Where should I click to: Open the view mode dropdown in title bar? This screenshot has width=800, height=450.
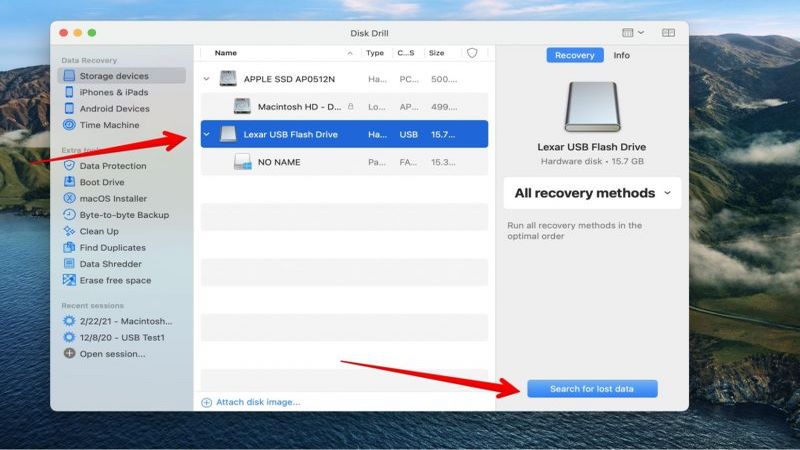point(633,33)
